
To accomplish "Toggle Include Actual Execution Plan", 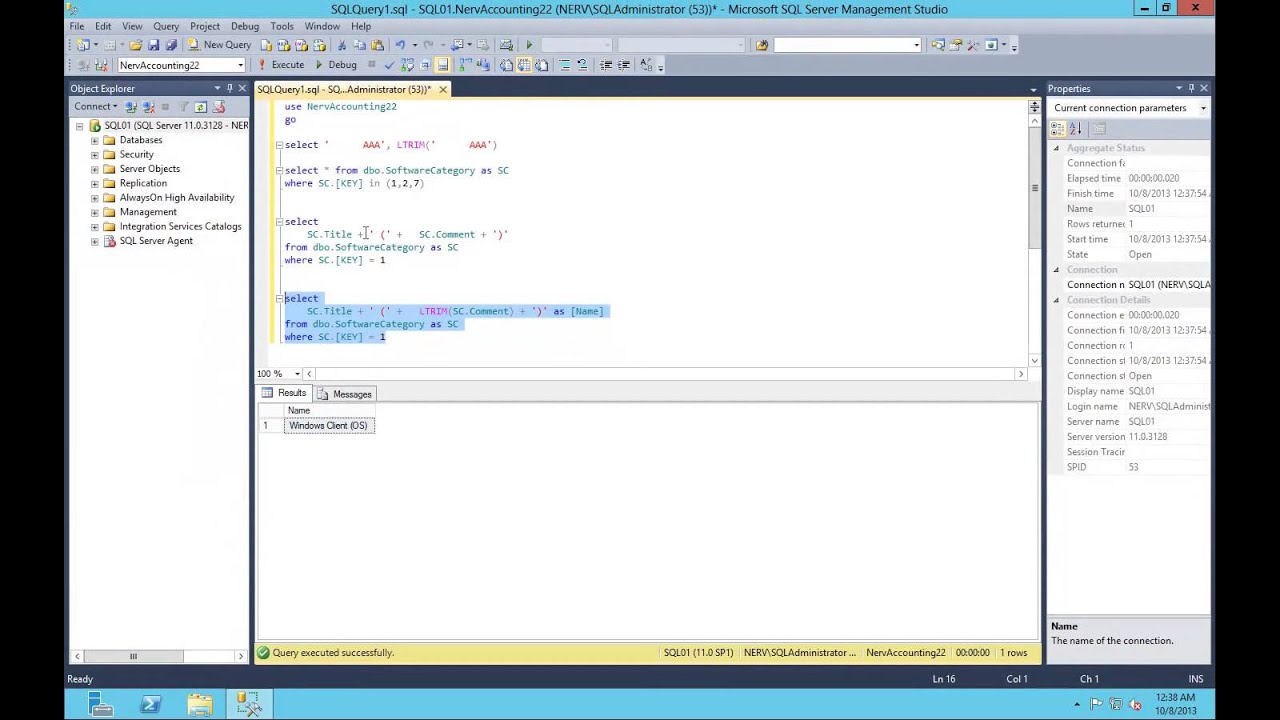I will coord(465,65).
